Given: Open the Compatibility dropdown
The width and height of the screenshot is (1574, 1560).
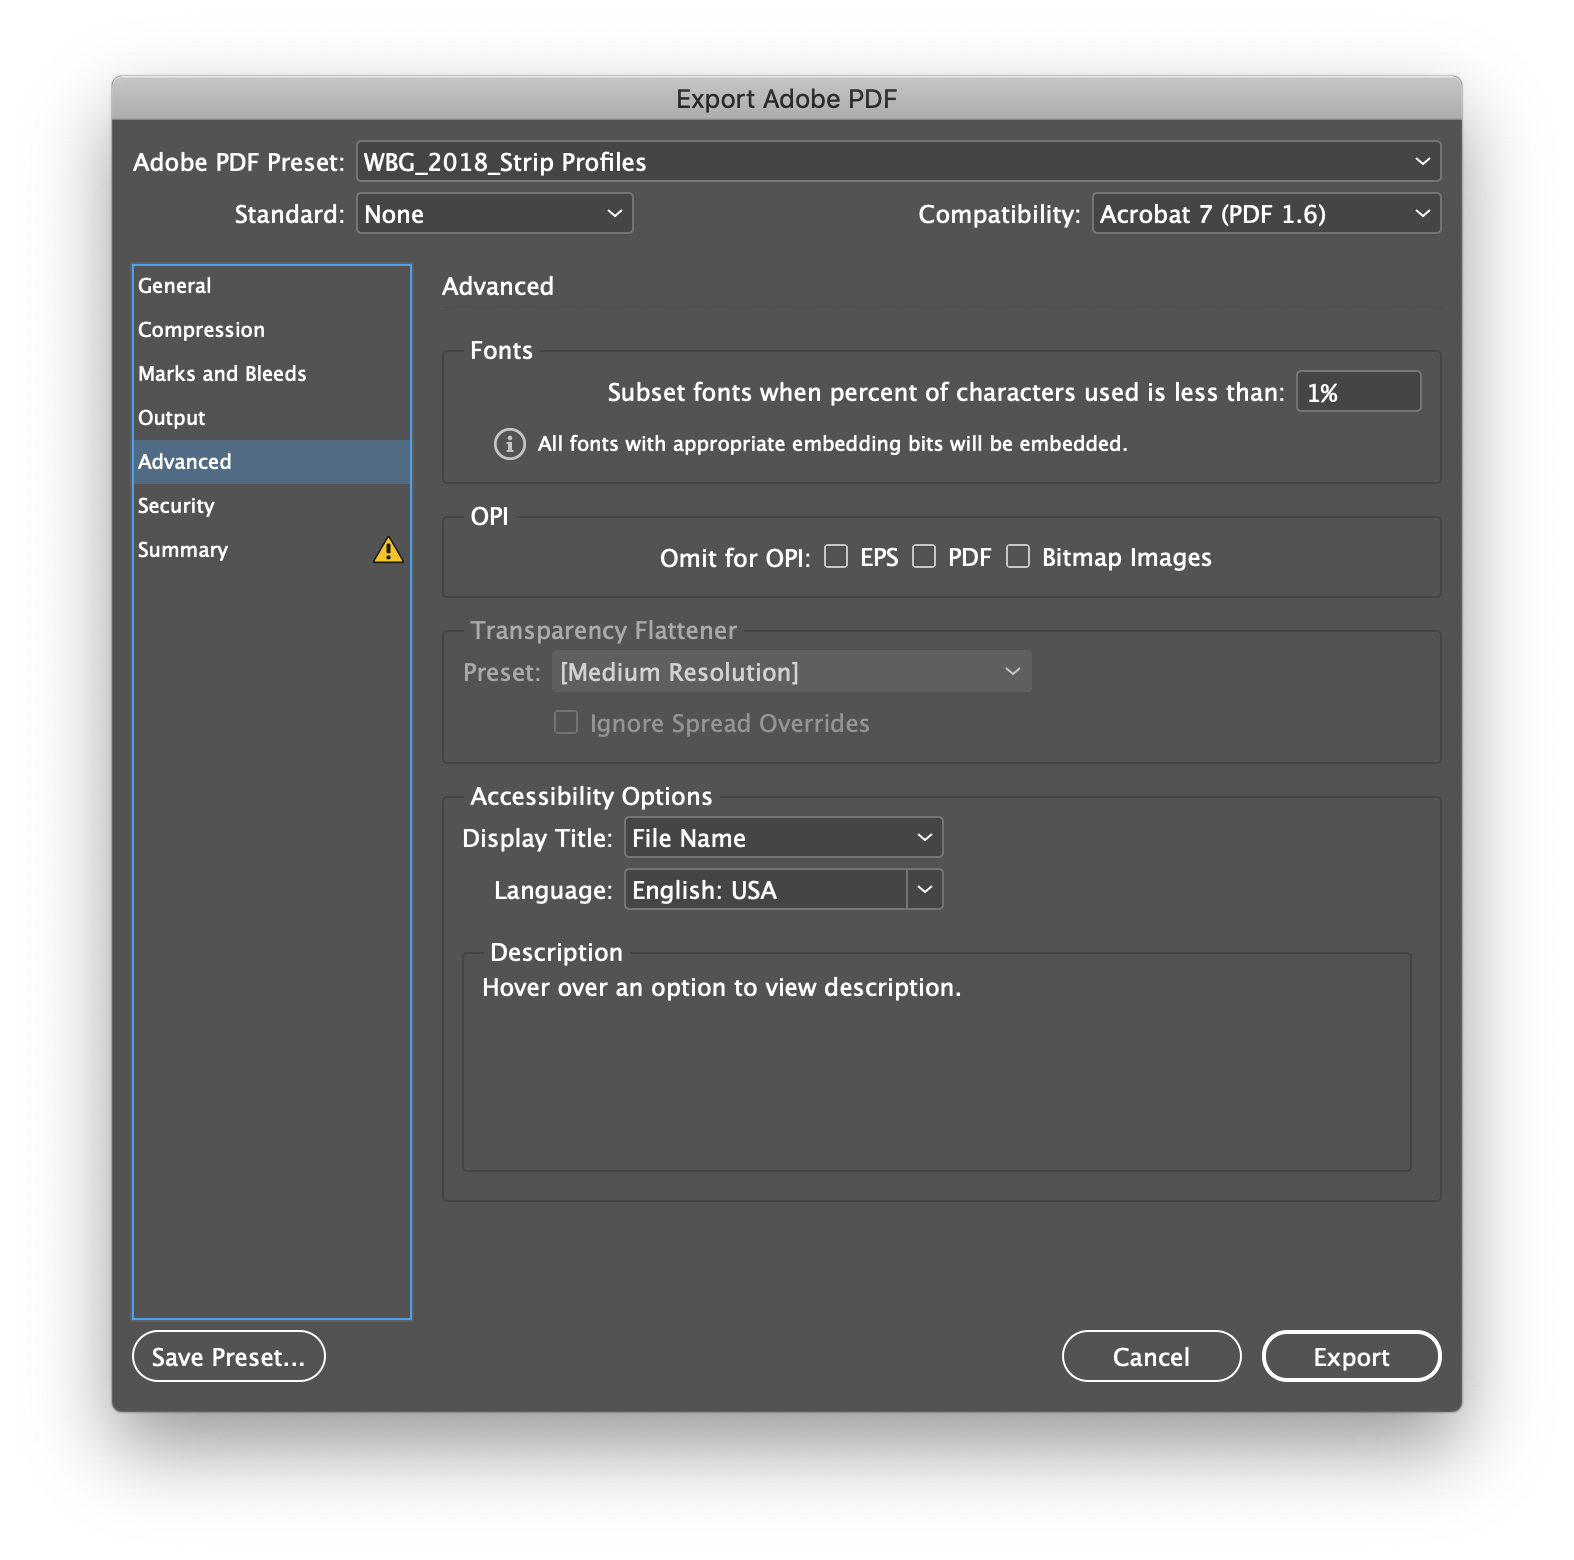Looking at the screenshot, I should pyautogui.click(x=1267, y=213).
